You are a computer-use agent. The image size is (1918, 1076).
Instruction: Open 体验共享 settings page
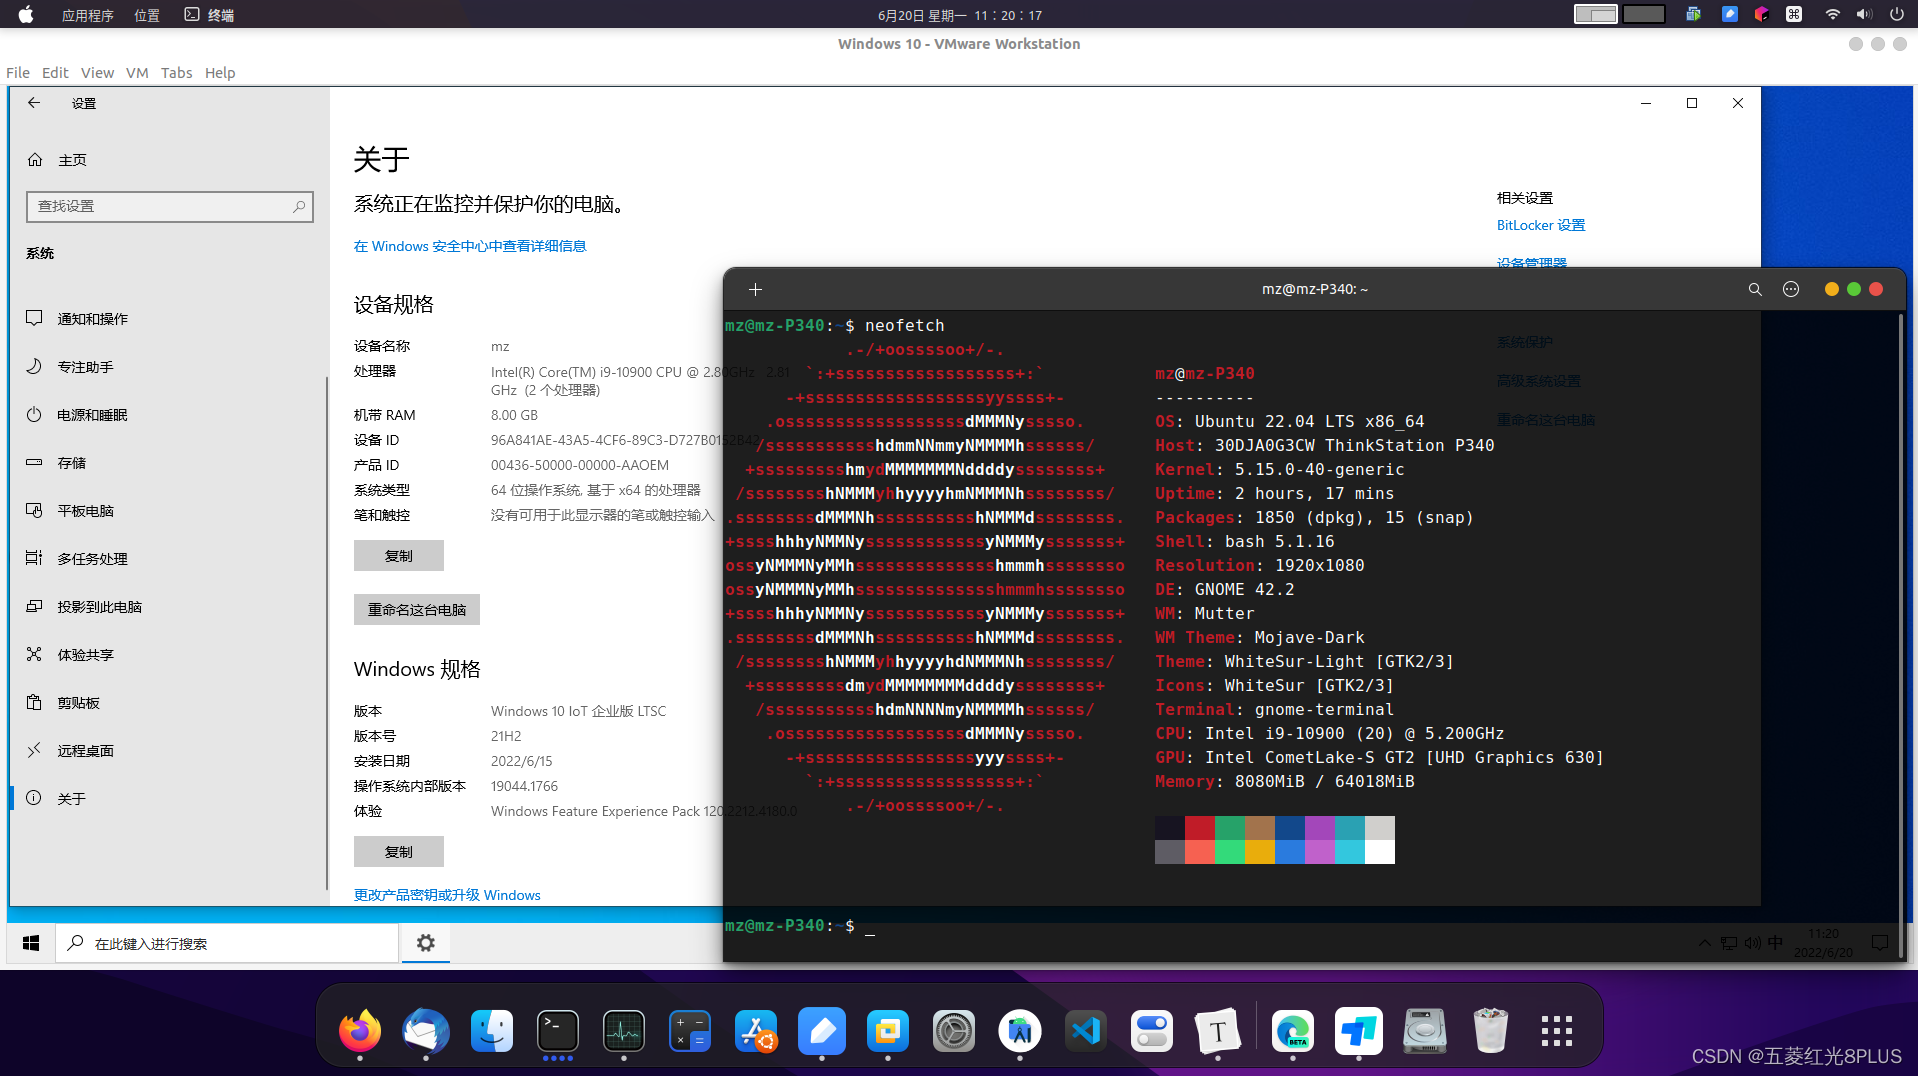pyautogui.click(x=168, y=654)
